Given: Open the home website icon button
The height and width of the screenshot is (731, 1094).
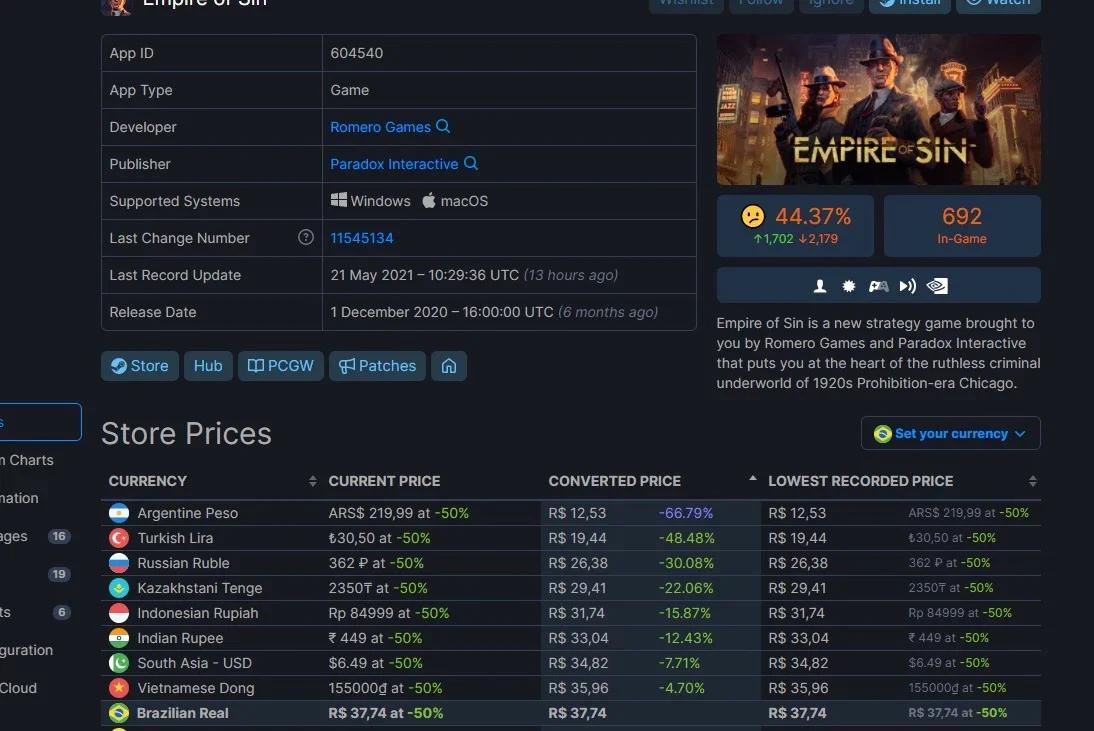Looking at the screenshot, I should 449,366.
